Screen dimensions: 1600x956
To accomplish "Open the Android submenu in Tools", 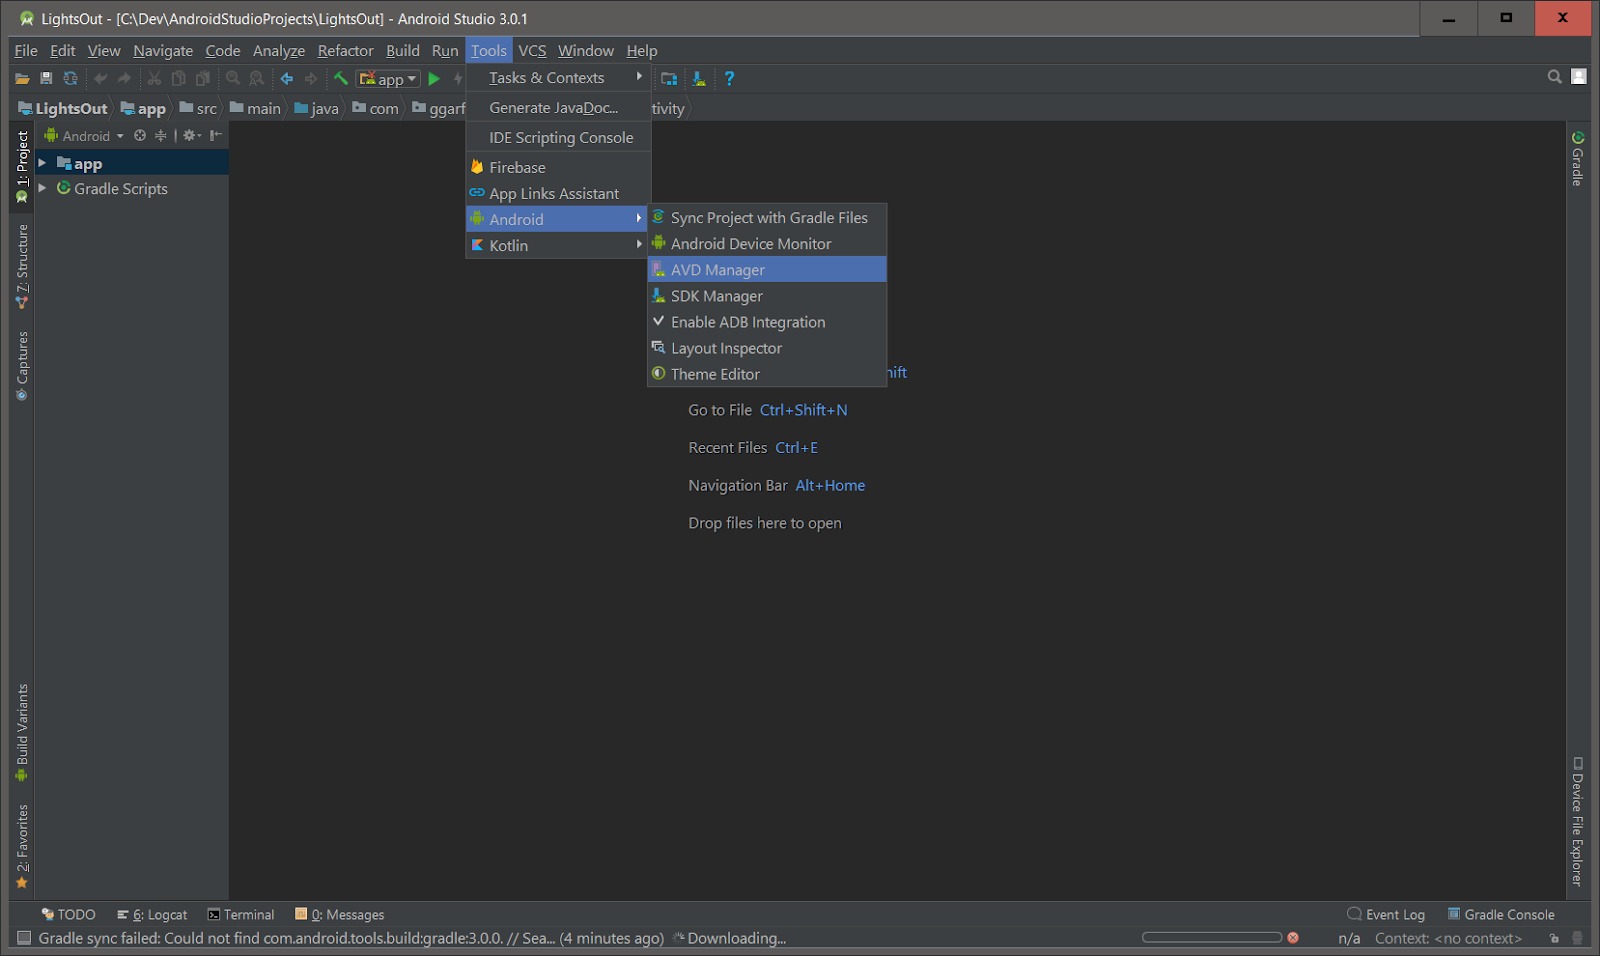I will (558, 219).
